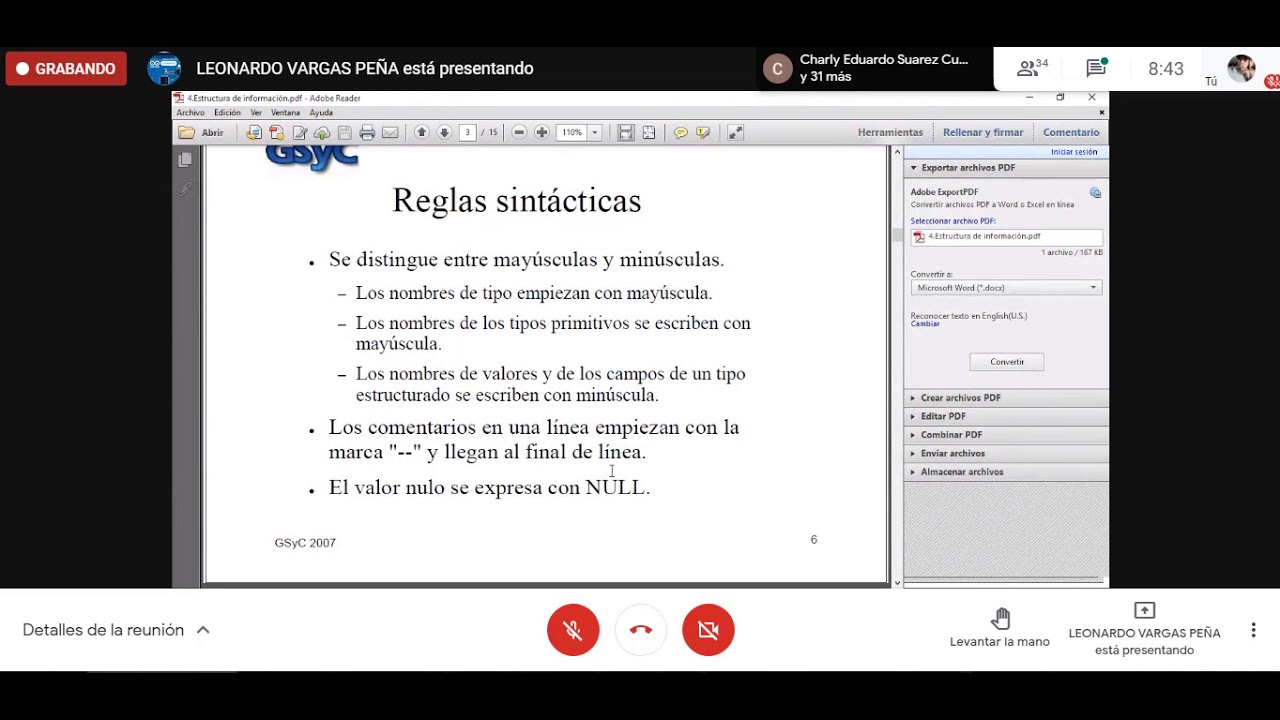
Task: Go to previous page with up arrow
Action: click(x=422, y=132)
